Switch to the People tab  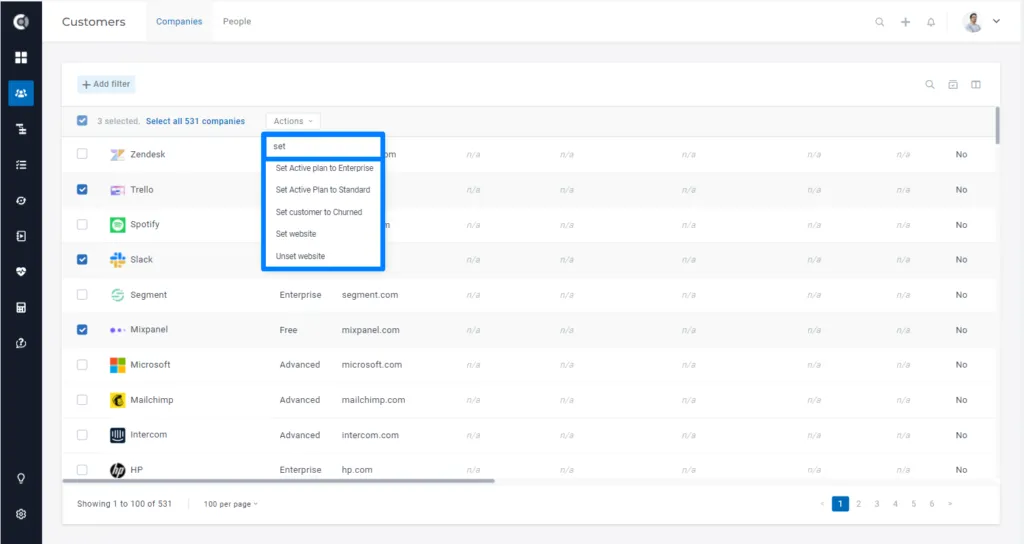tap(237, 22)
